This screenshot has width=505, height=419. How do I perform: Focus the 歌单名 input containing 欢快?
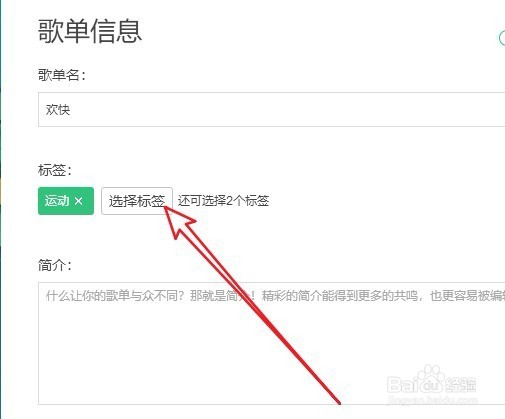coord(271,110)
